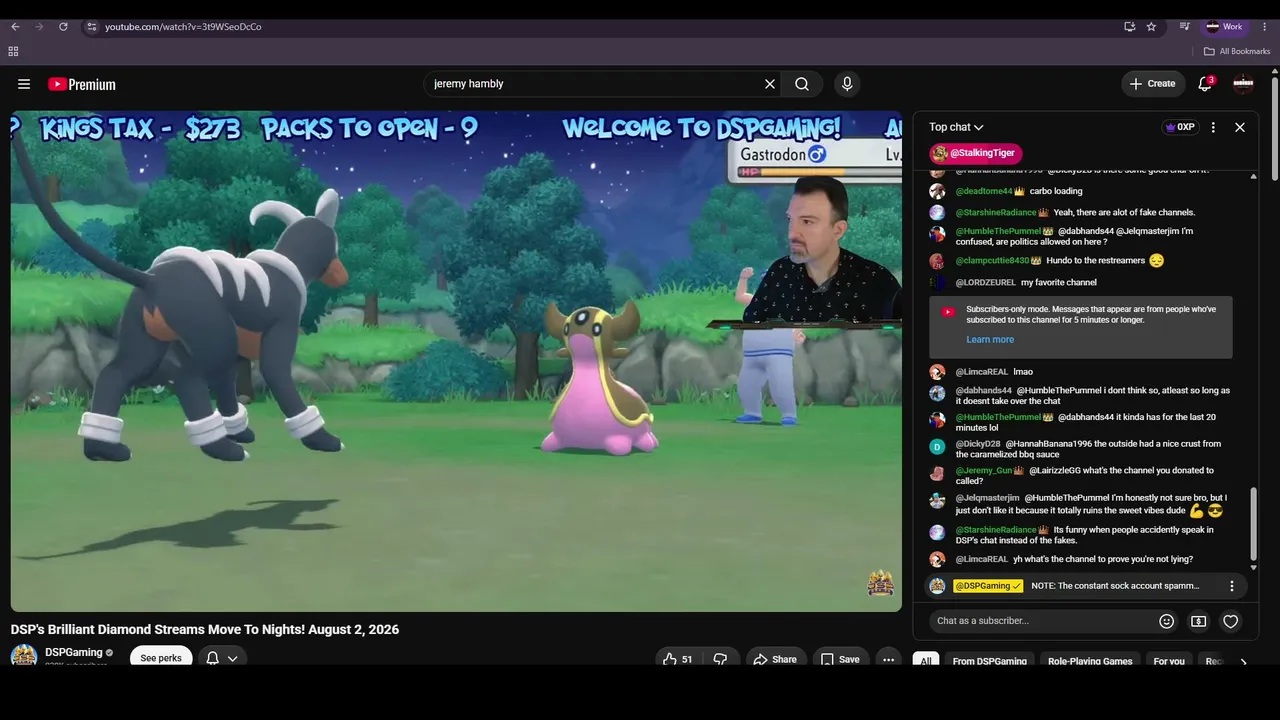Reload the current page

63,27
